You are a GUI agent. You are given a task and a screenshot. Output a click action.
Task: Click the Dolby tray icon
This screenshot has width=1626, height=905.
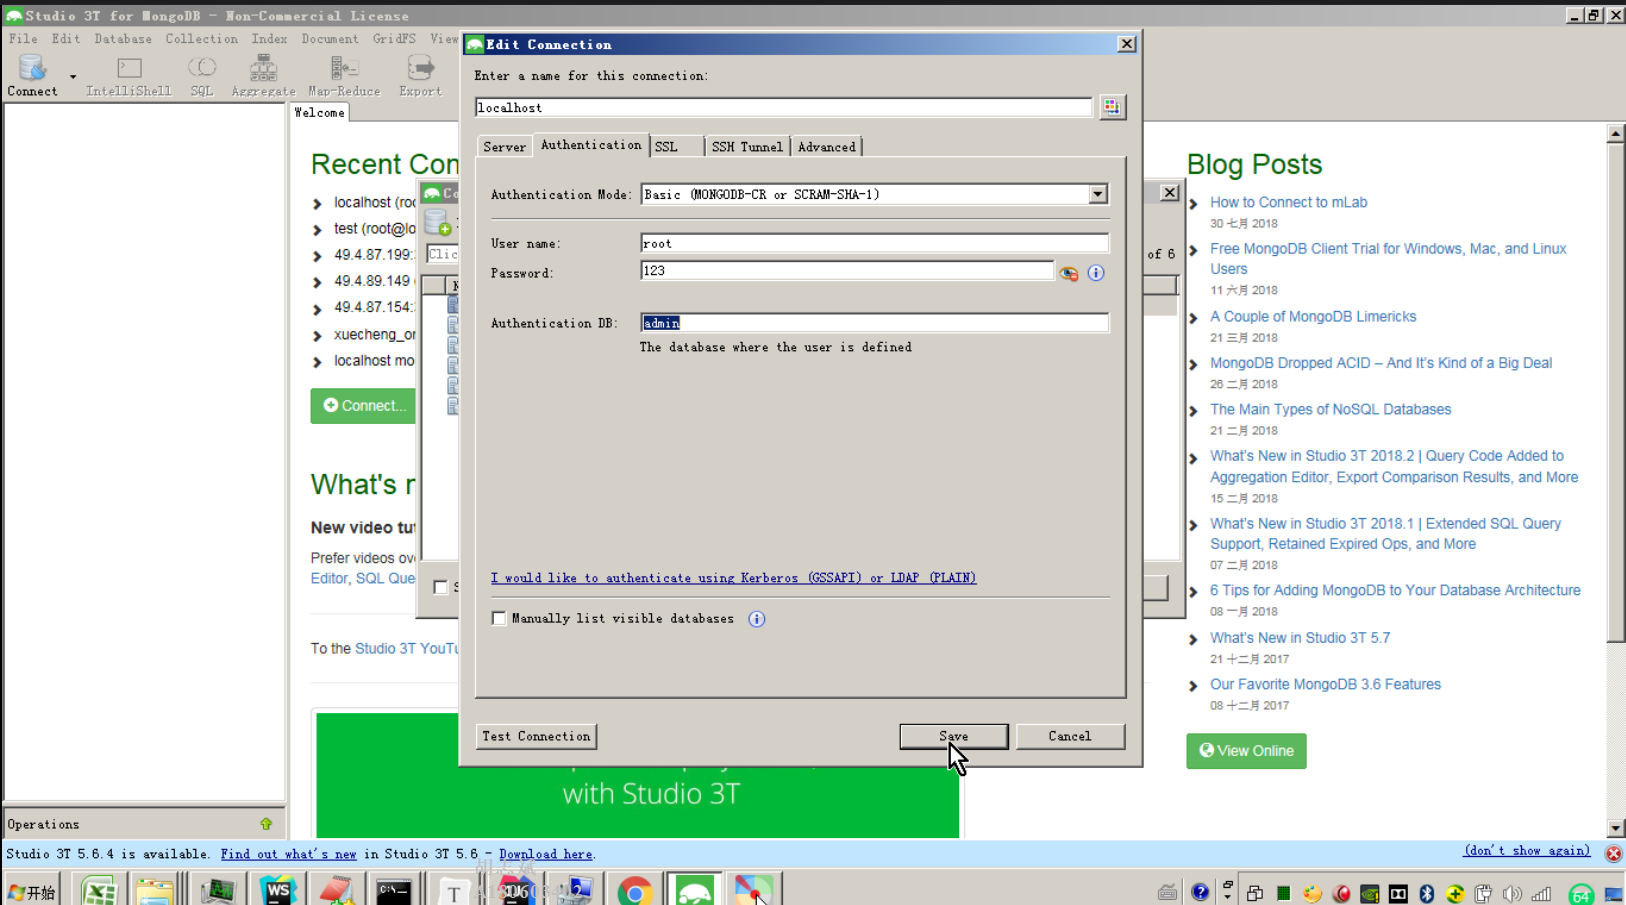tap(1398, 893)
